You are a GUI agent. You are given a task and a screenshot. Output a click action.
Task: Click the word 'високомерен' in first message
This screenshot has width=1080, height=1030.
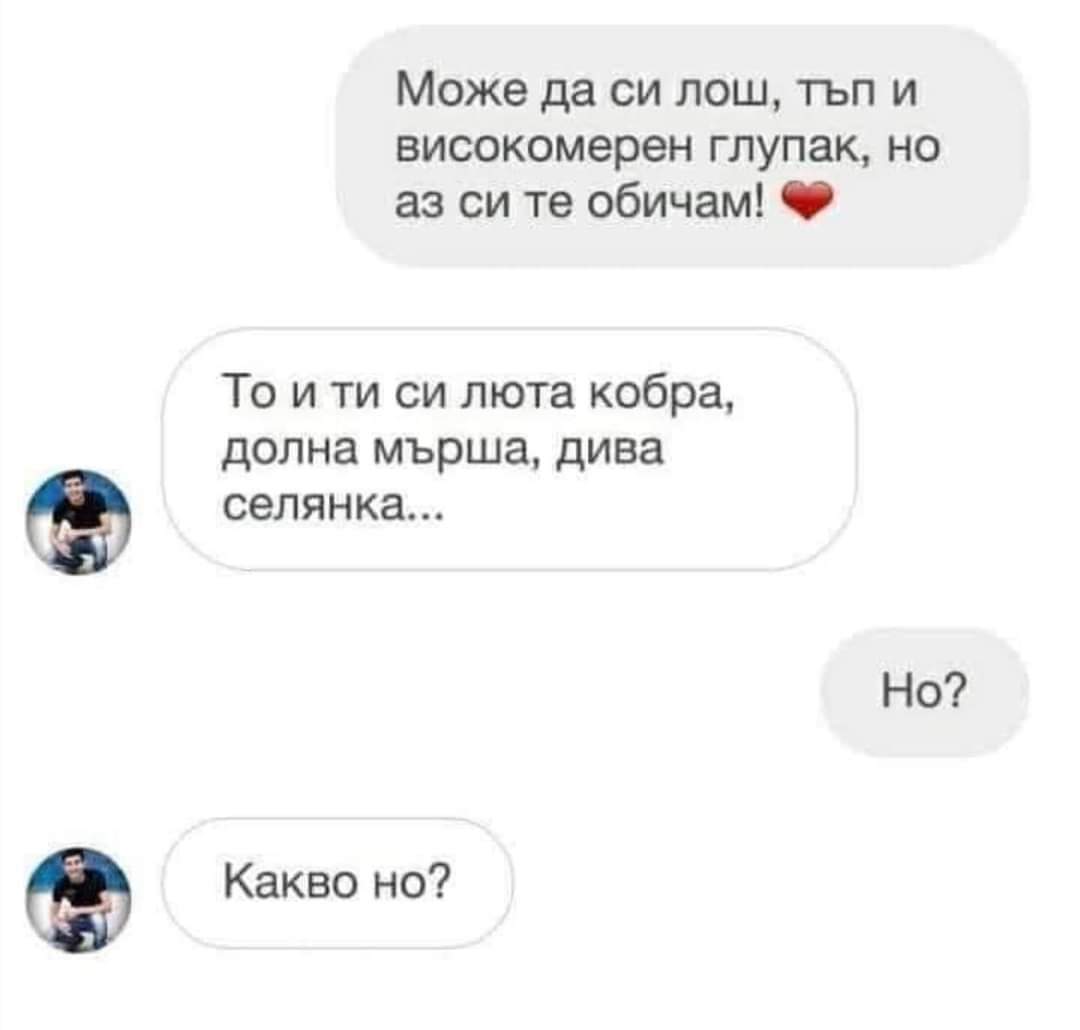[544, 147]
